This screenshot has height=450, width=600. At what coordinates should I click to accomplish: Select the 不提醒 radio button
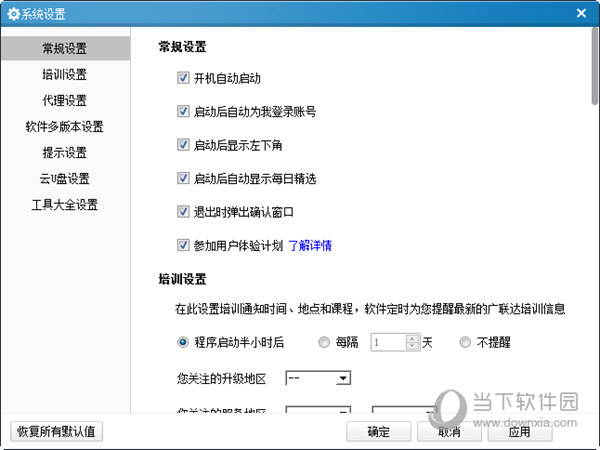pyautogui.click(x=465, y=342)
